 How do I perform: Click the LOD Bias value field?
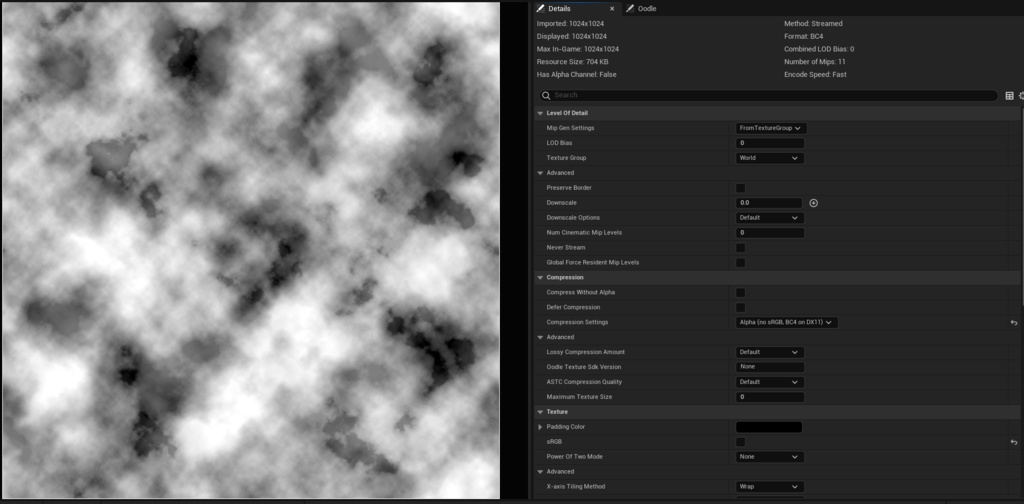(x=770, y=143)
